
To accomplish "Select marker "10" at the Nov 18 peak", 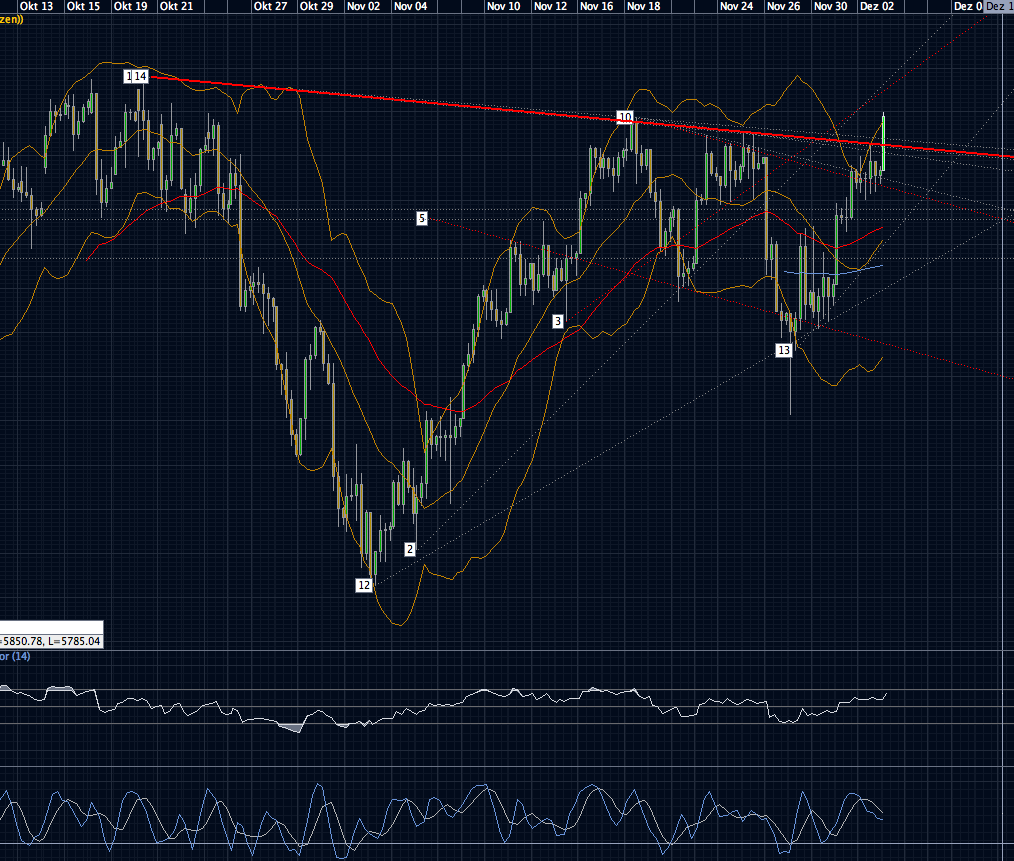I will (x=626, y=117).
